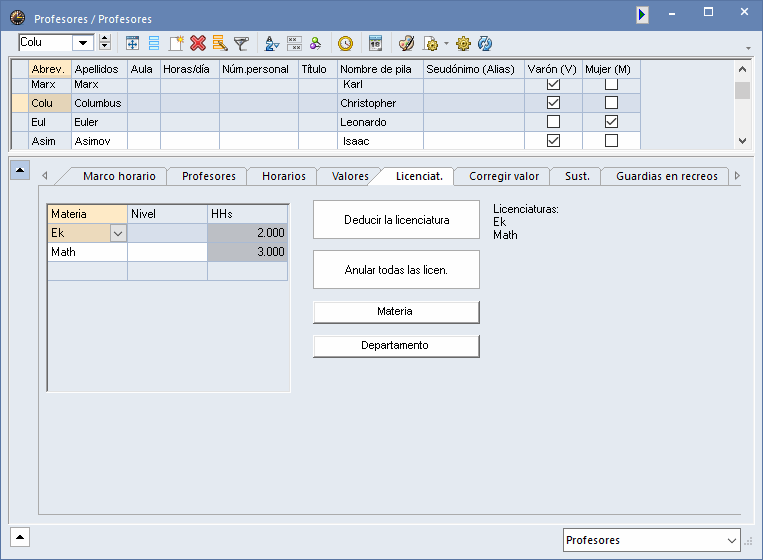Image resolution: width=763 pixels, height=560 pixels.
Task: Click the standalone yellow gear settings icon
Action: [463, 43]
